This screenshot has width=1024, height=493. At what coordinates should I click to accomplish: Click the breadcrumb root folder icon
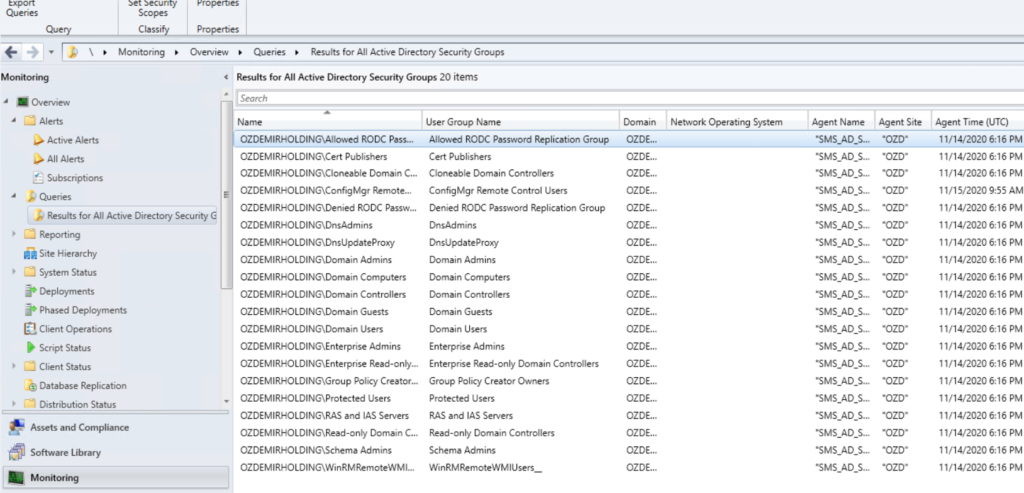(73, 52)
